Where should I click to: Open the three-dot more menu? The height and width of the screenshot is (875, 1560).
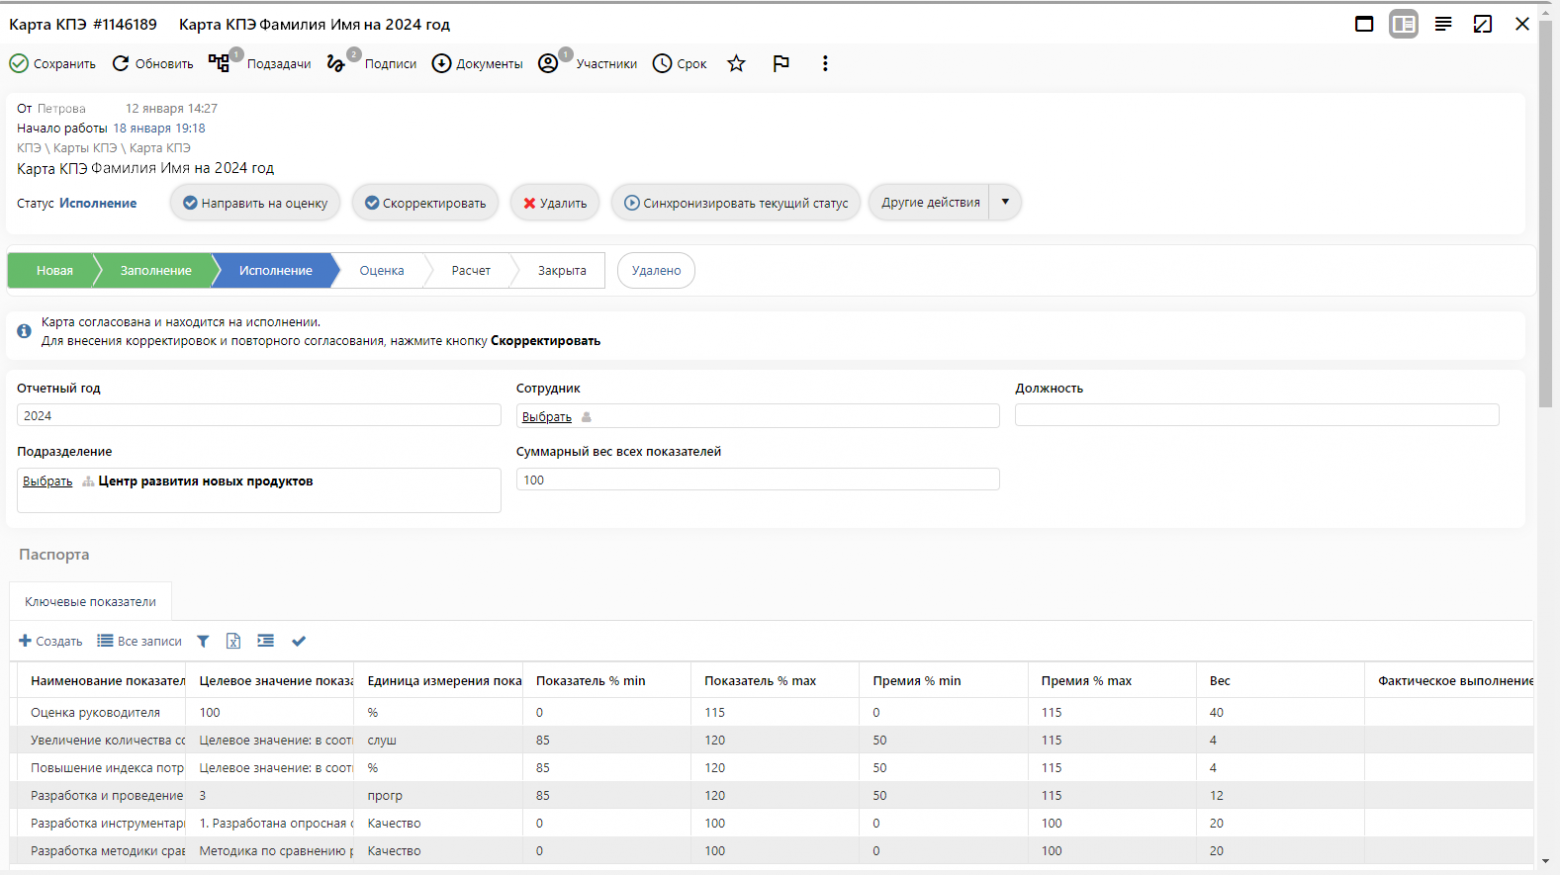point(825,63)
